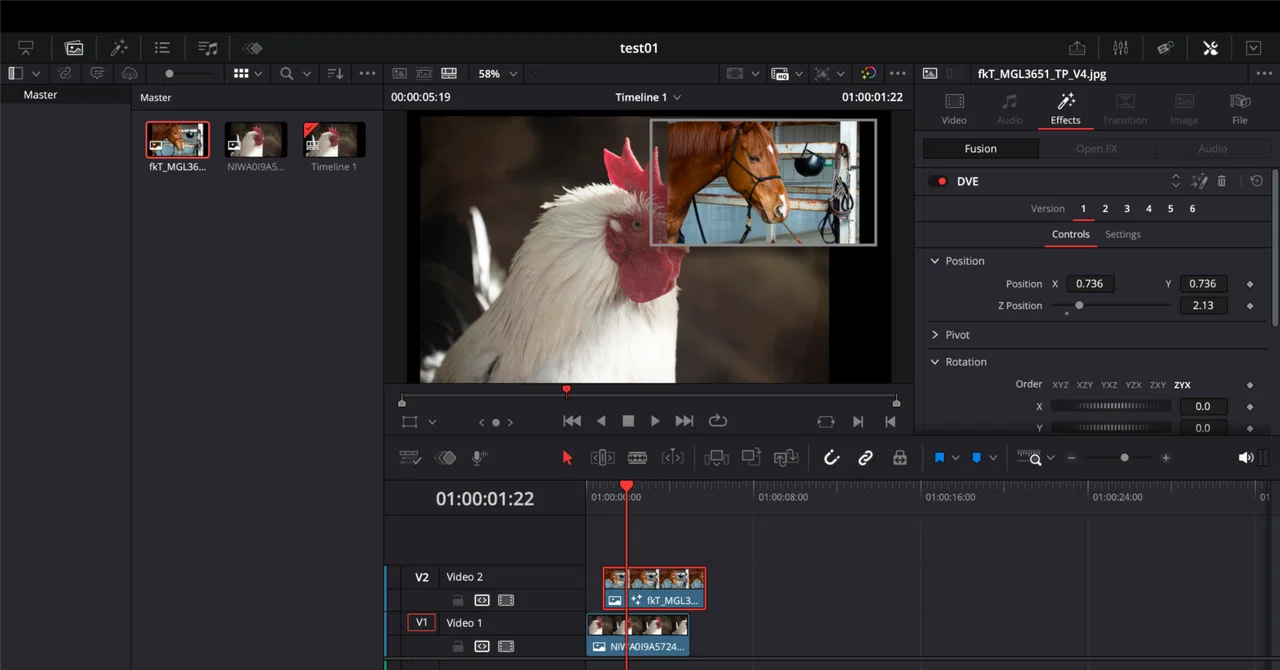The height and width of the screenshot is (670, 1280).
Task: Click the media pool sort icon
Action: point(335,74)
